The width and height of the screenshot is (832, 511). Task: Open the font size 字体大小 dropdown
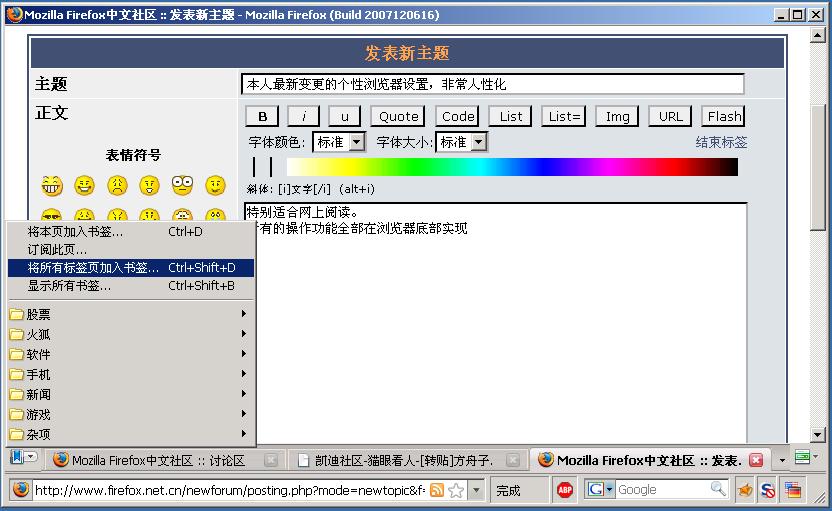point(461,142)
